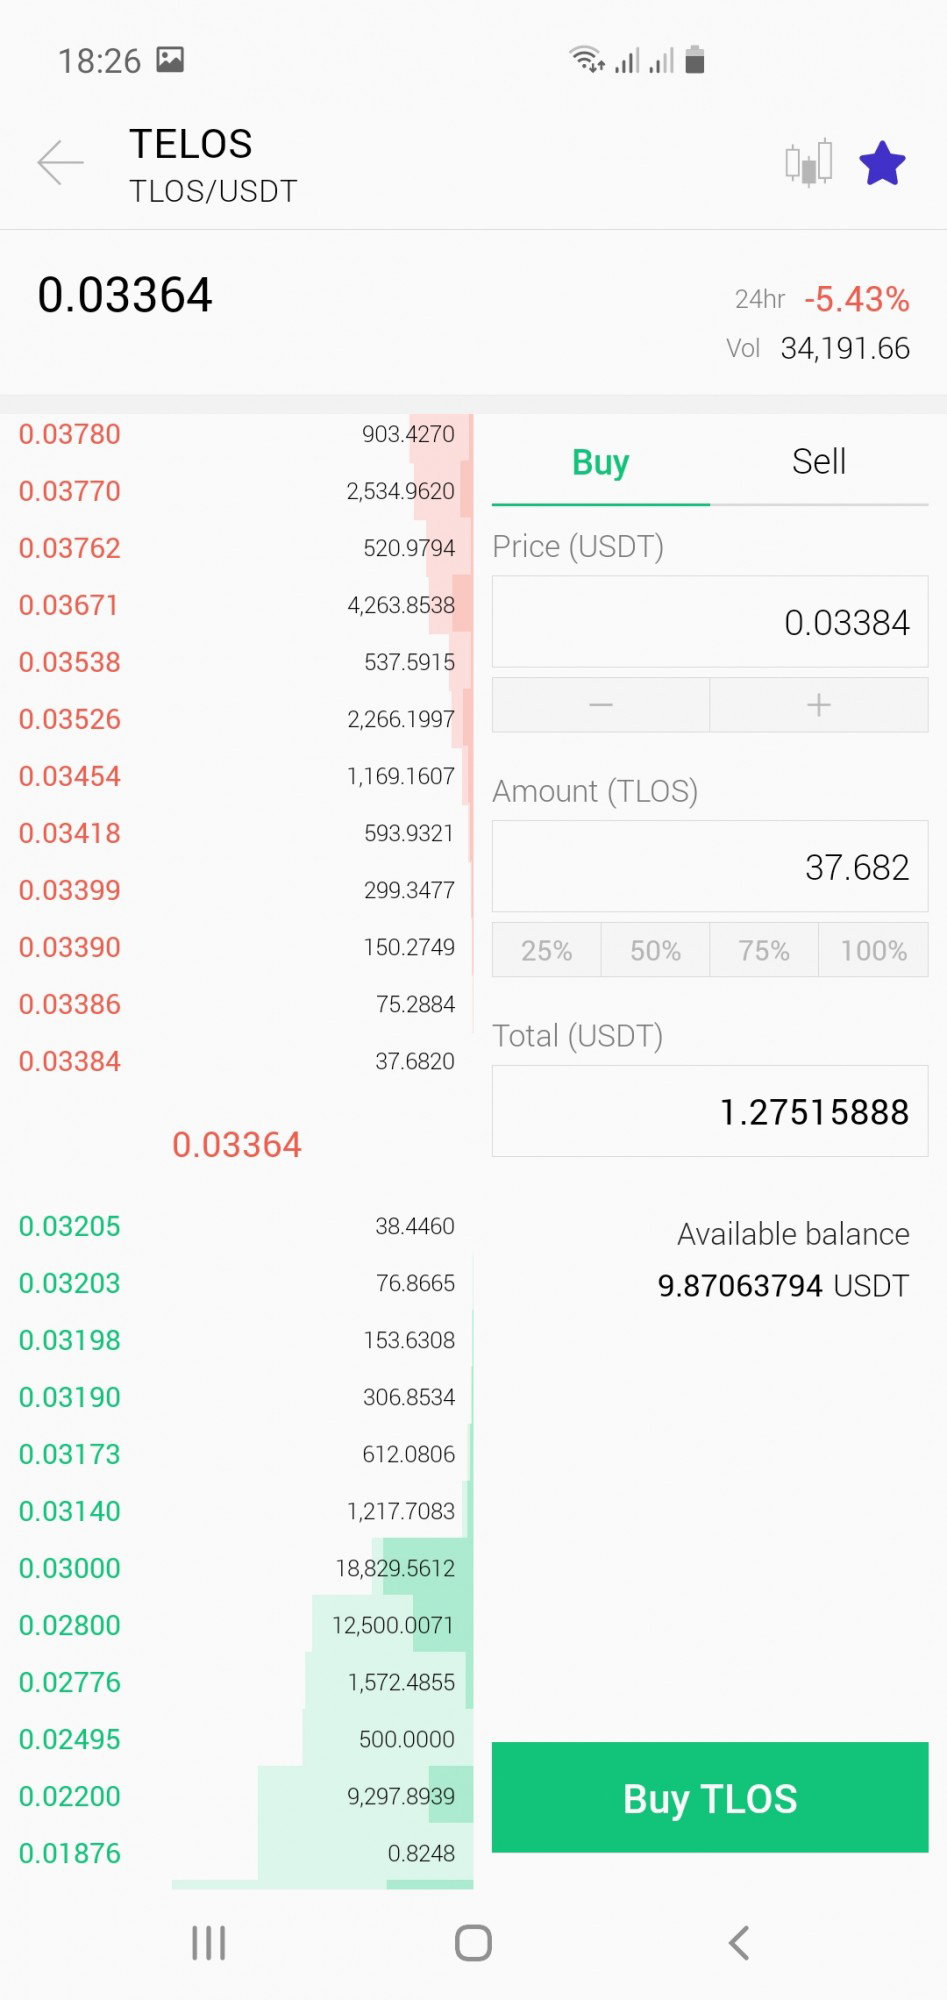Pick the 0.03205 bid order row

coord(237,1226)
